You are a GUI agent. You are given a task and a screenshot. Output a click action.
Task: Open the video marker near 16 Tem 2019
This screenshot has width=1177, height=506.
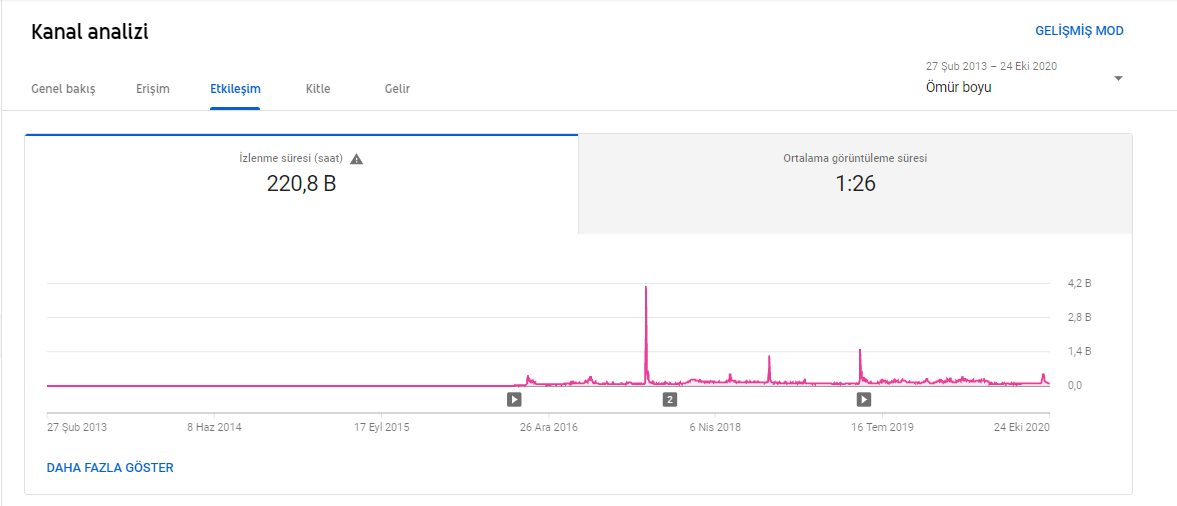click(x=864, y=399)
